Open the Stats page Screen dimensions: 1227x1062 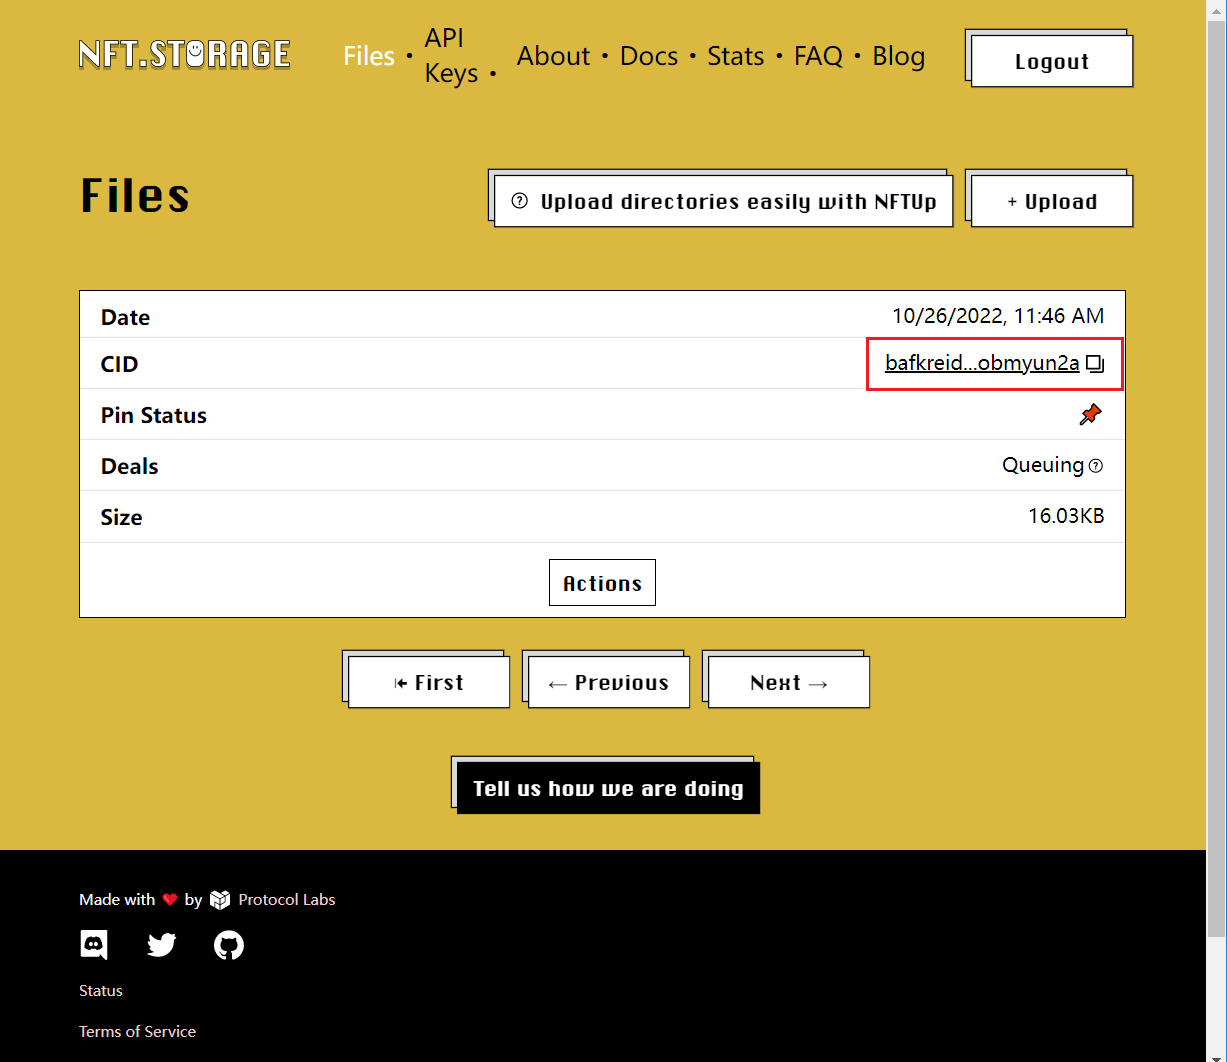tap(735, 56)
